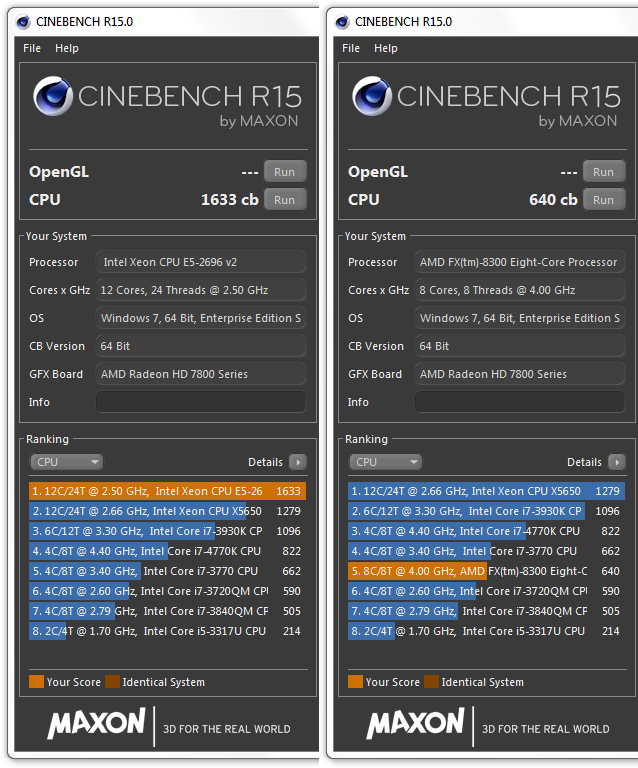Click the Cinebench app icon in the 640 cb window title bar

(341, 21)
